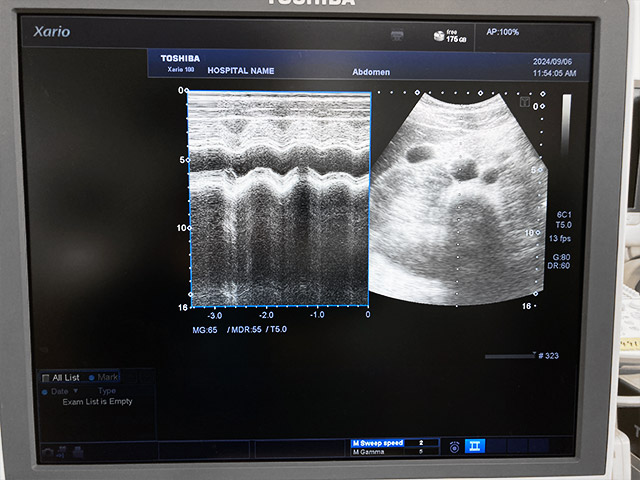Click the Xario logo at top left
Image resolution: width=640 pixels, height=480 pixels.
pos(52,32)
